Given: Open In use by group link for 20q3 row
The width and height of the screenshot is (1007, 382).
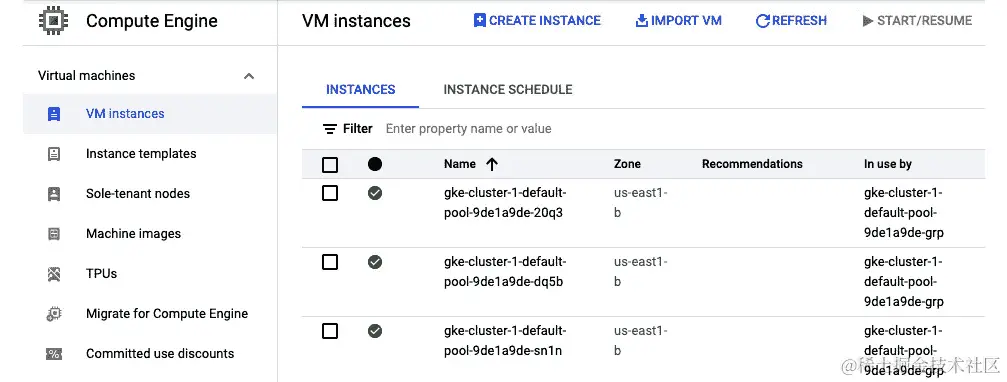Looking at the screenshot, I should point(904,213).
